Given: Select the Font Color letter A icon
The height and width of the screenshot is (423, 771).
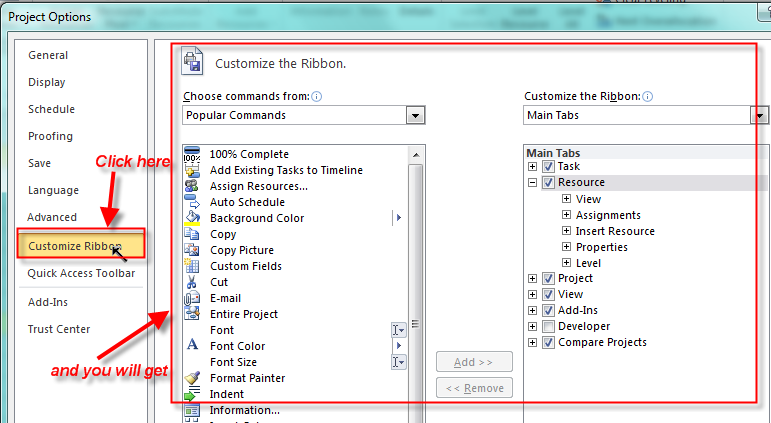Looking at the screenshot, I should [x=192, y=346].
